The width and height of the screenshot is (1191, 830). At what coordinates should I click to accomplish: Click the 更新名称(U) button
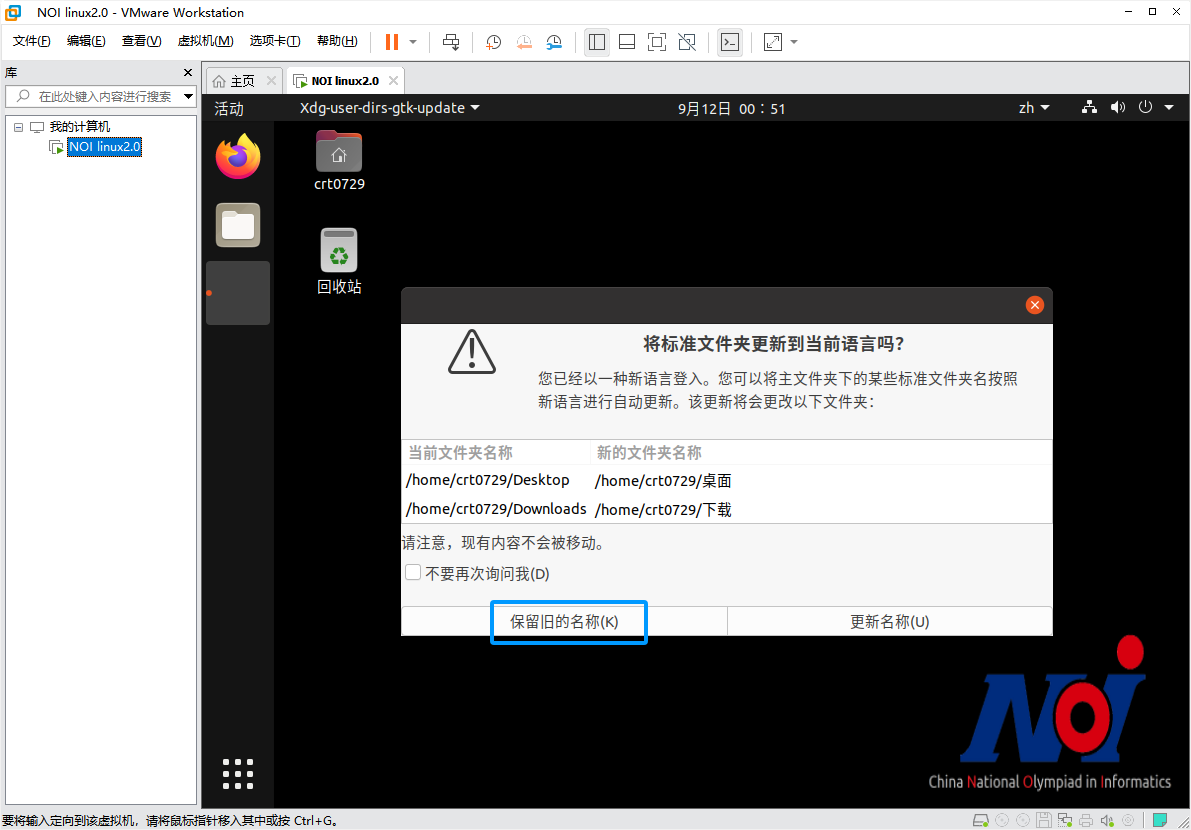point(889,622)
